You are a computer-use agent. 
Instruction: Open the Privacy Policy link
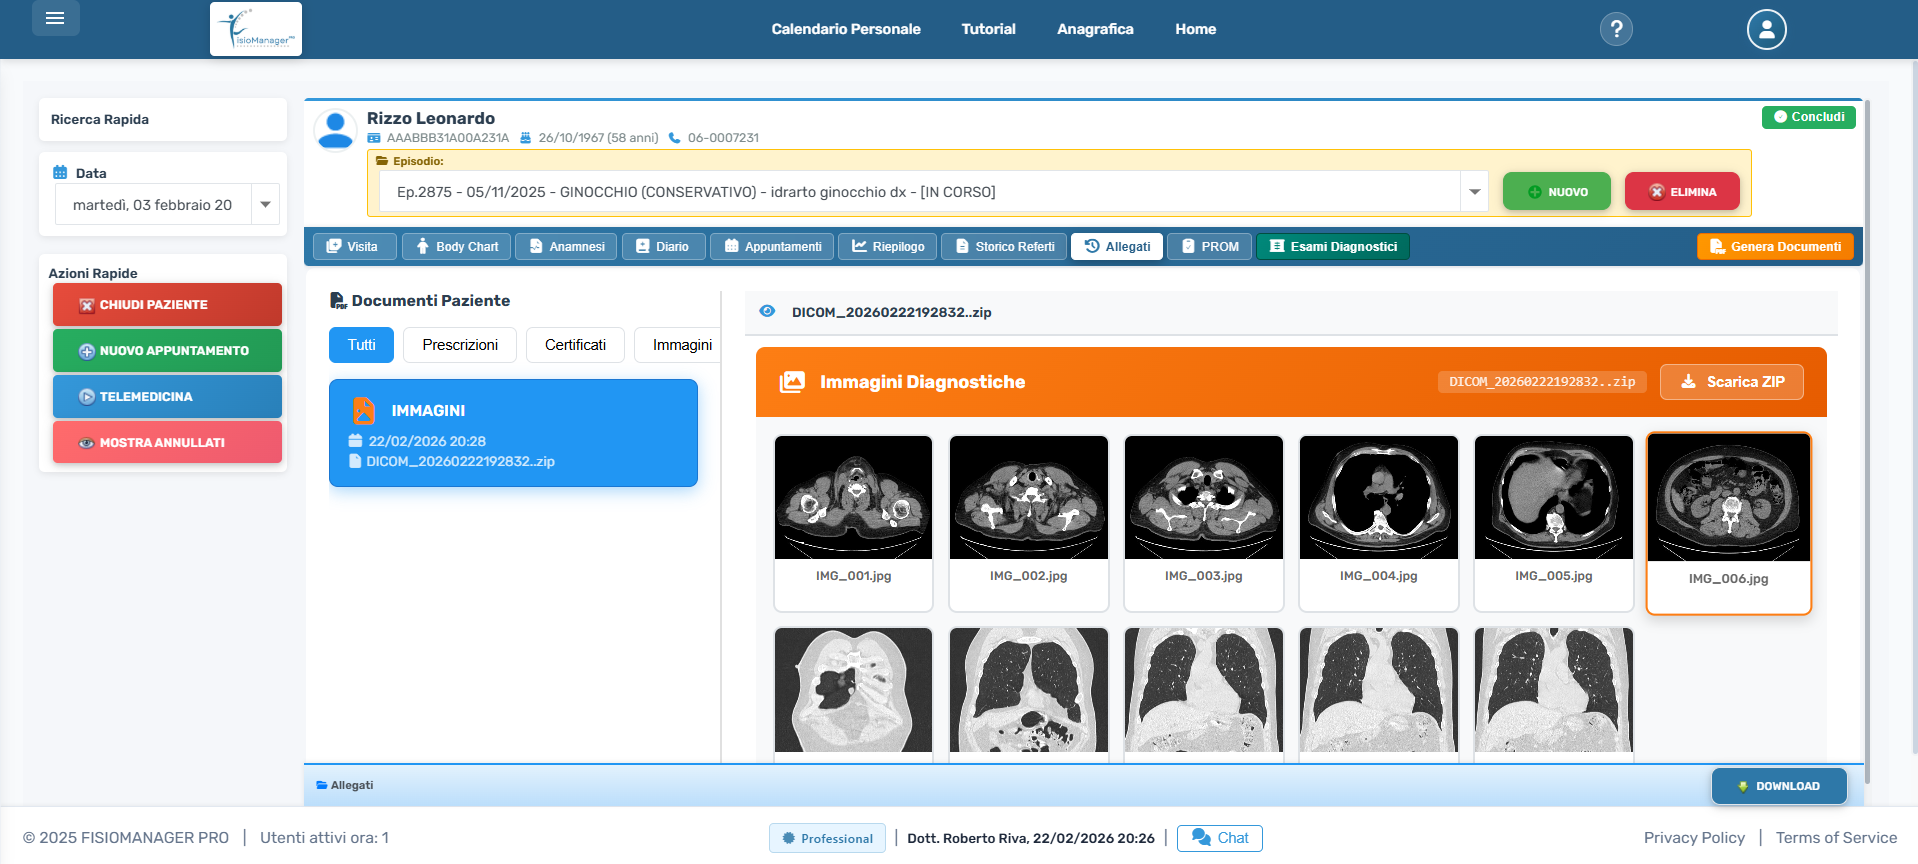[x=1694, y=838]
